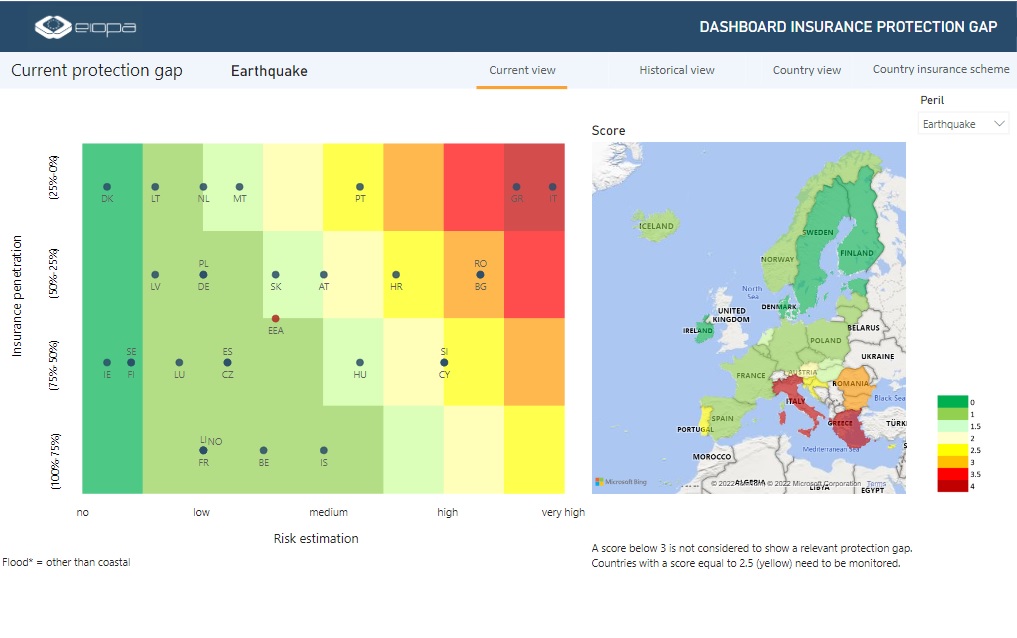Click the score 0 dark green swatch
This screenshot has height=638, width=1017.
[x=952, y=401]
